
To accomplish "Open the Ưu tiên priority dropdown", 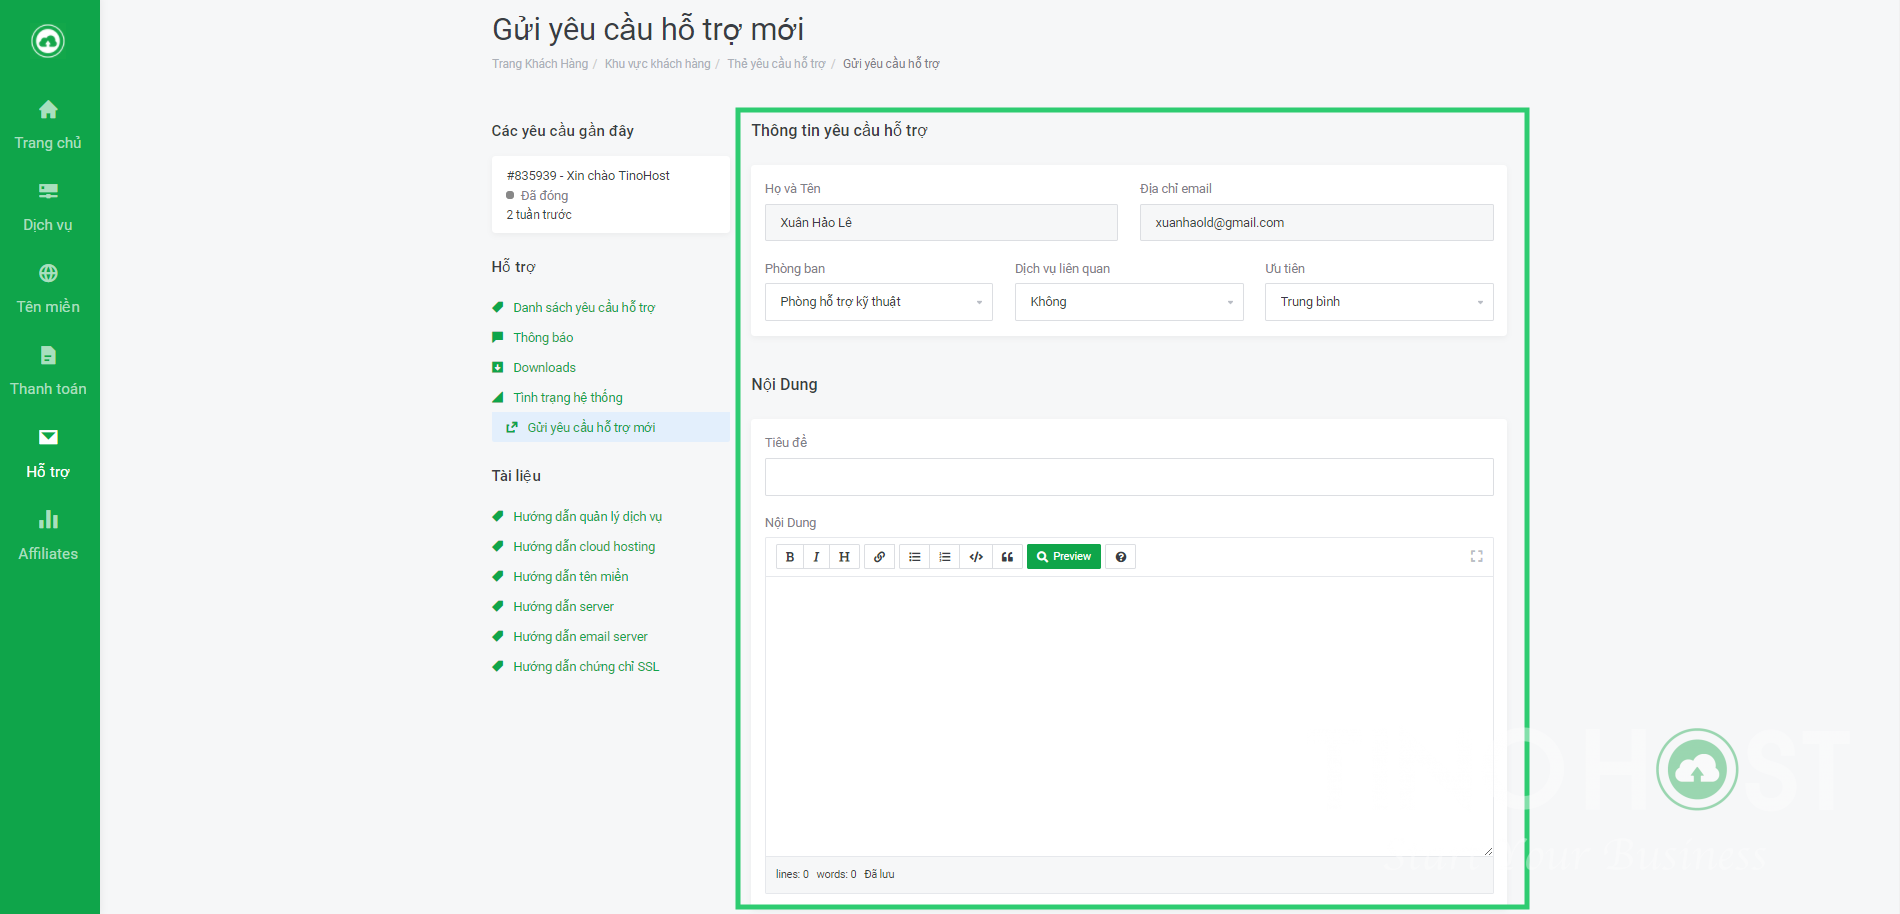I will (x=1379, y=302).
